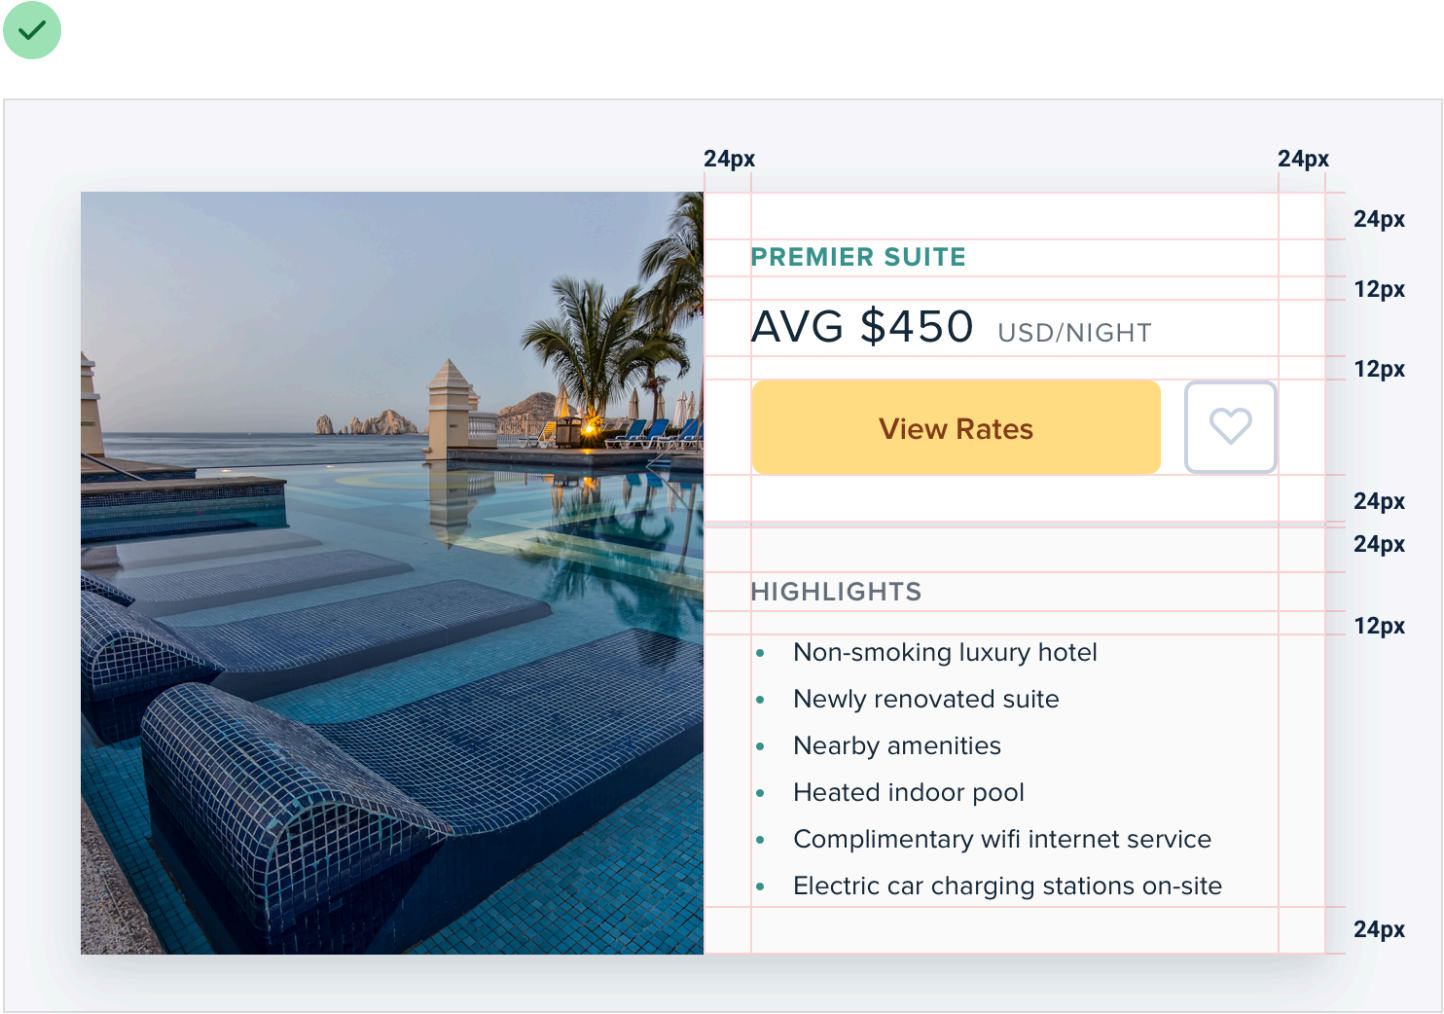Favorite the suite with the heart icon
This screenshot has width=1444, height=1014.
click(x=1230, y=427)
